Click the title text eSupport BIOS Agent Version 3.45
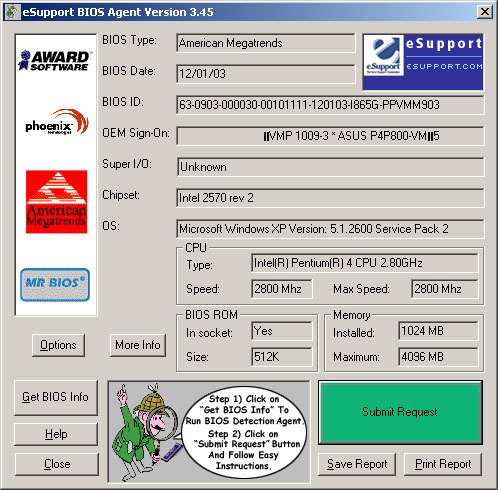 [118, 12]
